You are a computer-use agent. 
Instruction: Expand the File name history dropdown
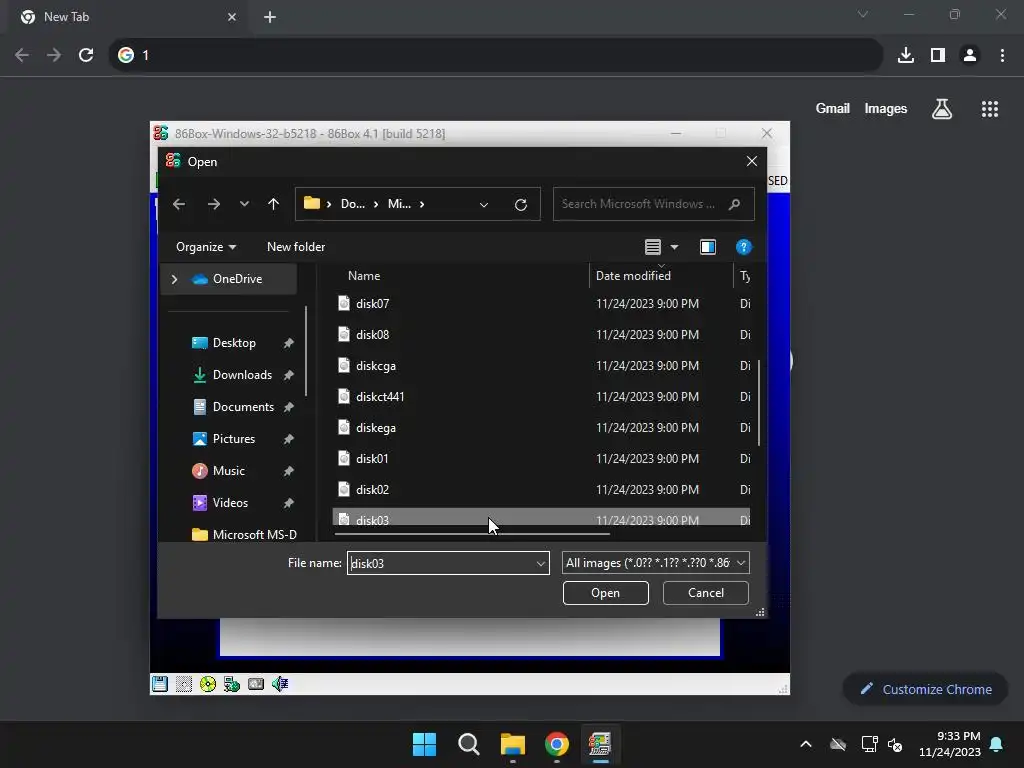click(541, 564)
